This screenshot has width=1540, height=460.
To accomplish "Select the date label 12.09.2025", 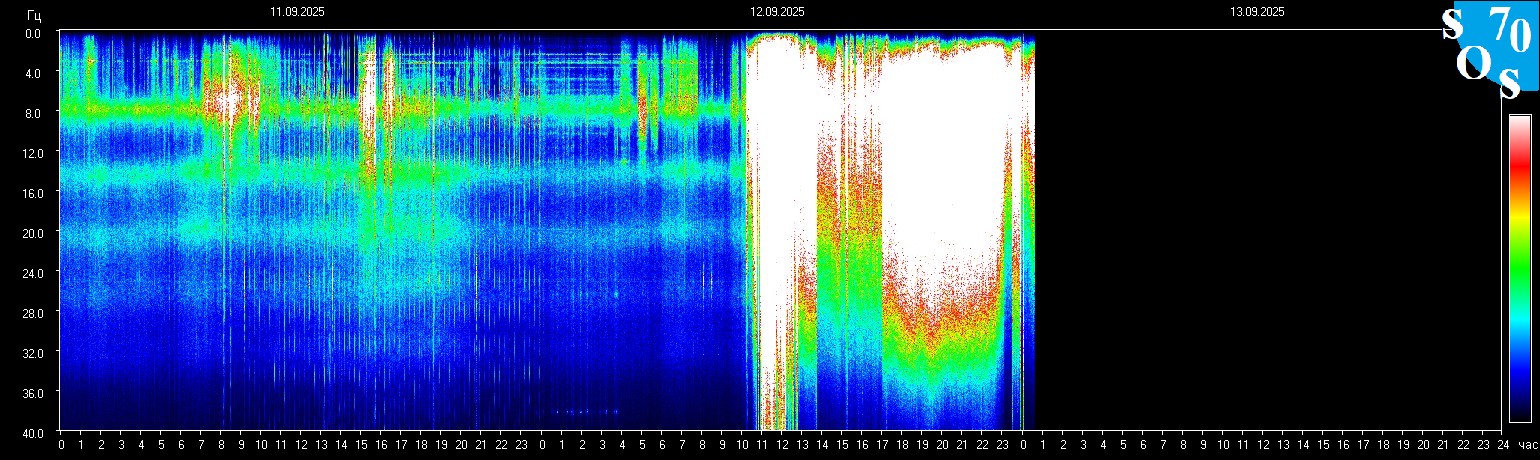I will pos(777,12).
